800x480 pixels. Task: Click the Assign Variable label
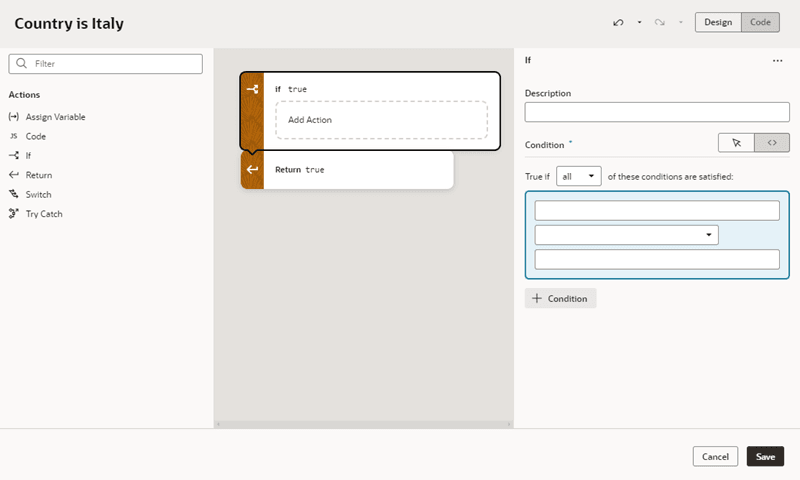pyautogui.click(x=56, y=117)
